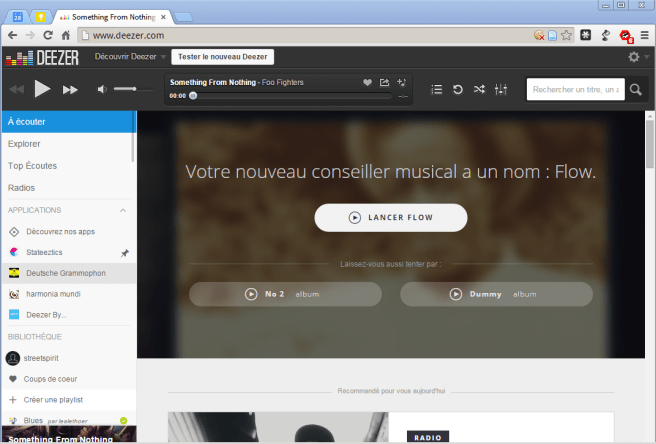Click Créer une playlist
Image resolution: width=656 pixels, height=444 pixels.
point(69,400)
